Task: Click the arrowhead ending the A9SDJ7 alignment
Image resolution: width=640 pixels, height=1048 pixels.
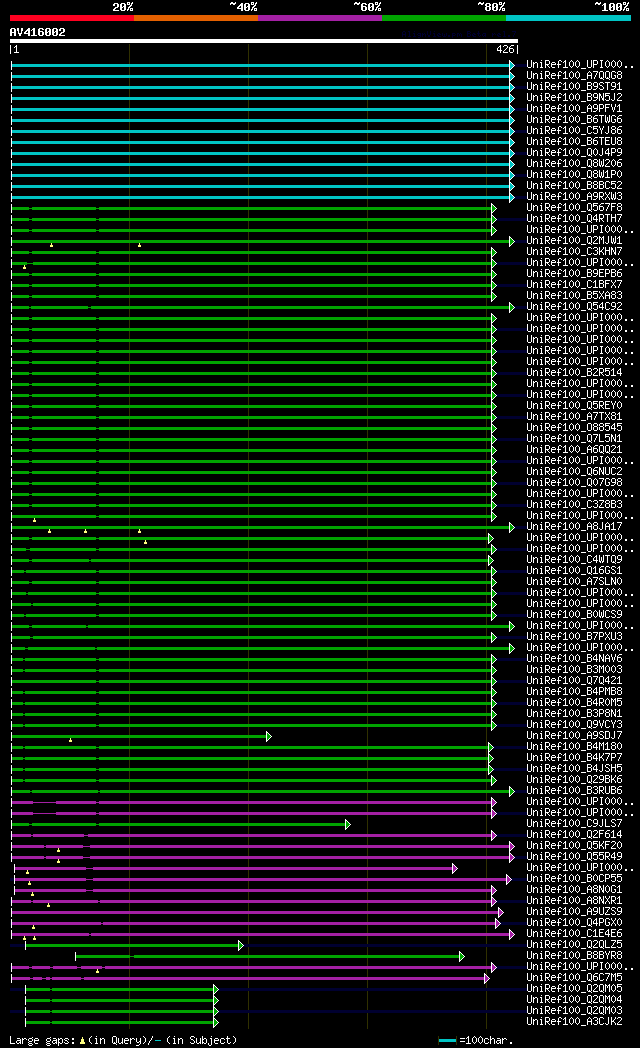Action: click(269, 737)
